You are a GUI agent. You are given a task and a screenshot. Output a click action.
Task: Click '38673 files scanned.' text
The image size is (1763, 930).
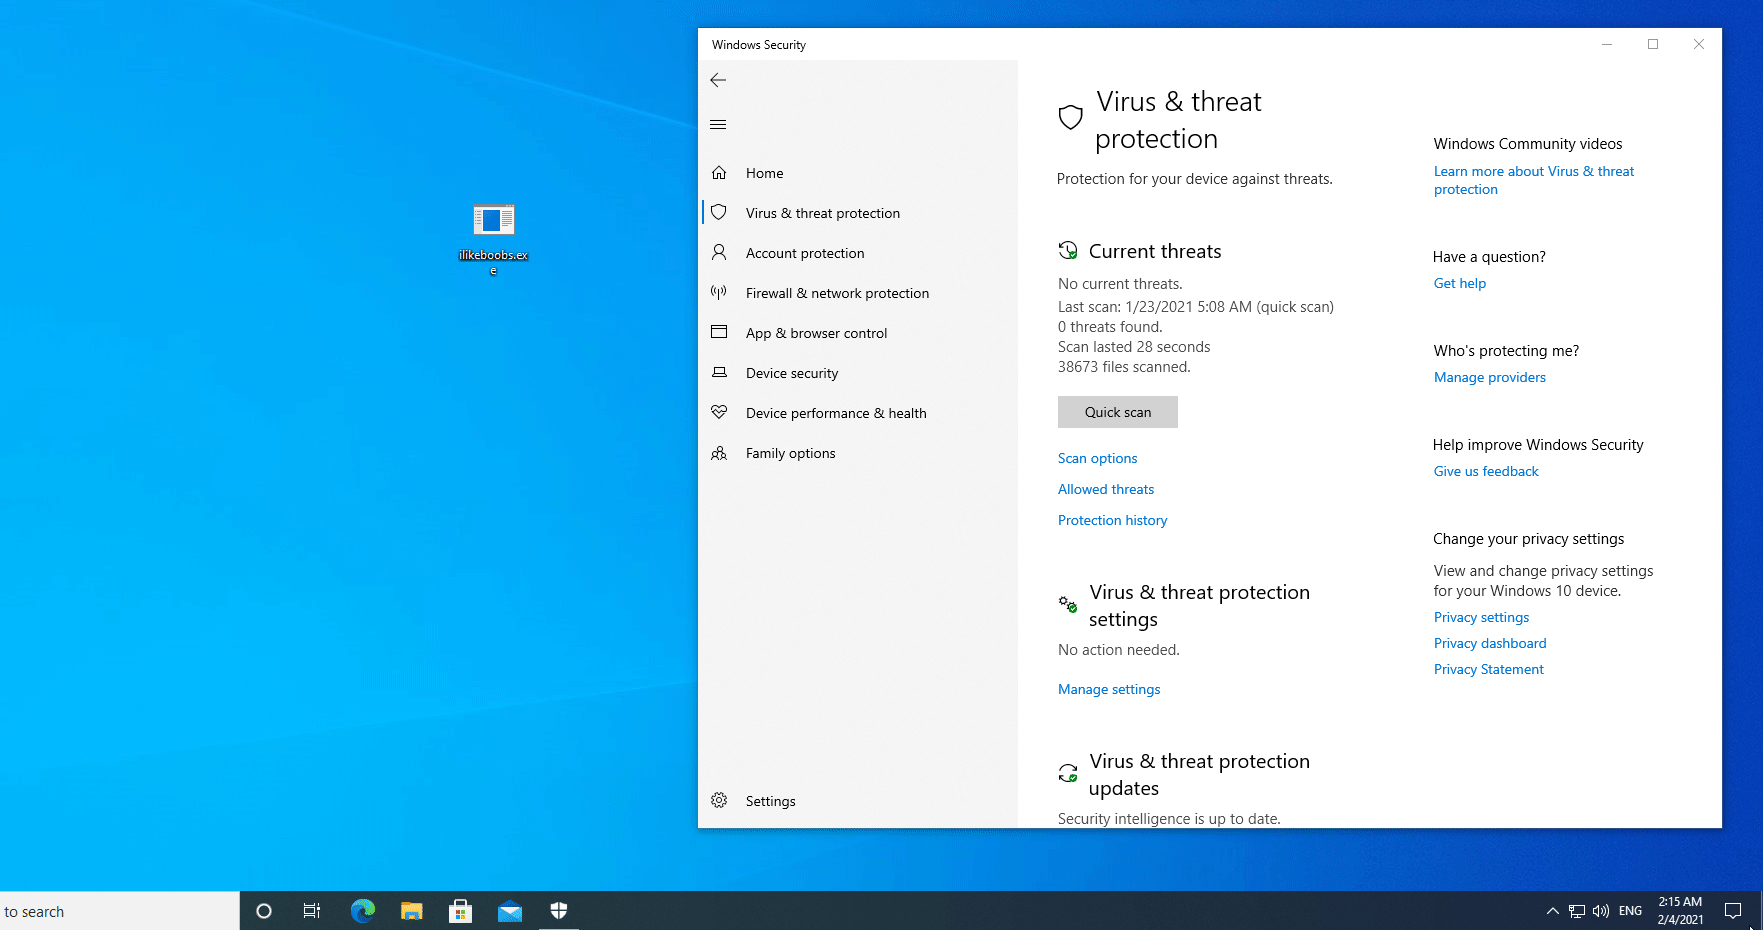coord(1124,367)
